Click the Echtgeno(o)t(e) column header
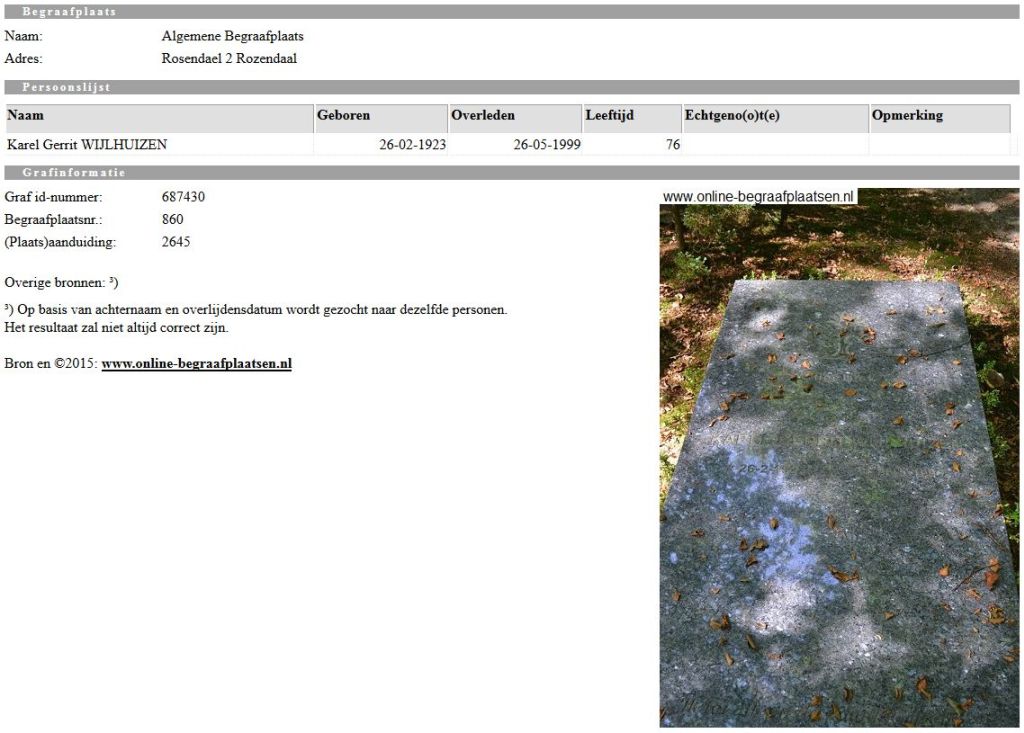 (776, 118)
